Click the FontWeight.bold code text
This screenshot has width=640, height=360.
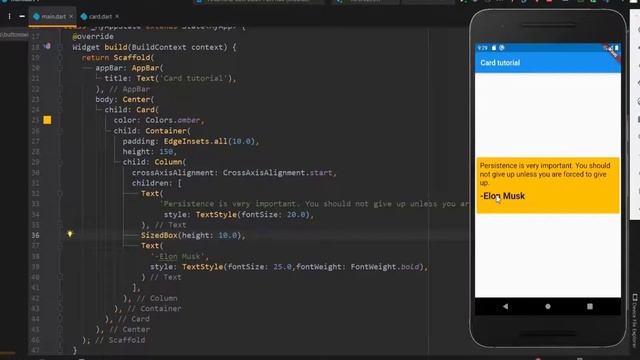(x=384, y=267)
